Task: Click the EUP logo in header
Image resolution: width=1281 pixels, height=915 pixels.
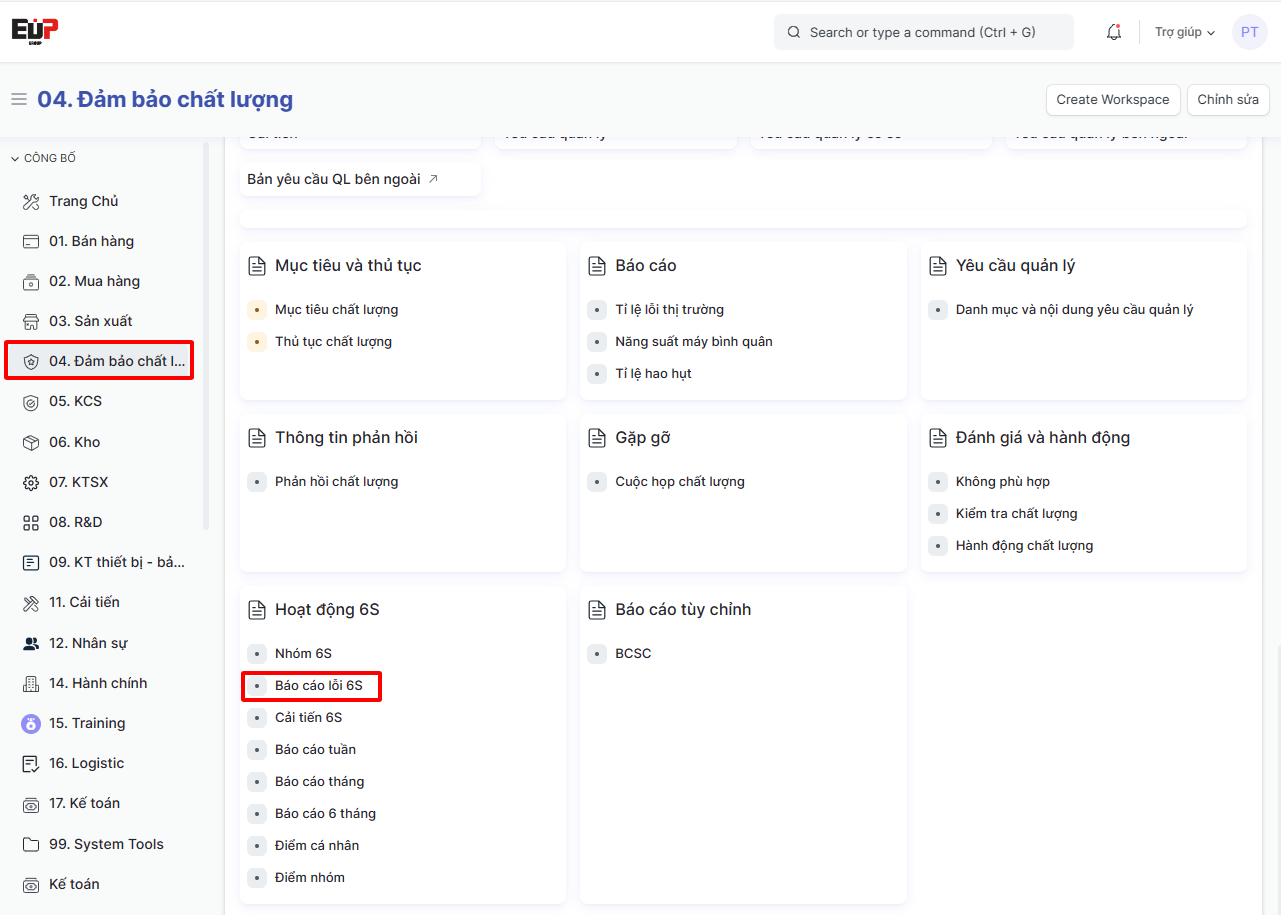Action: (x=35, y=30)
